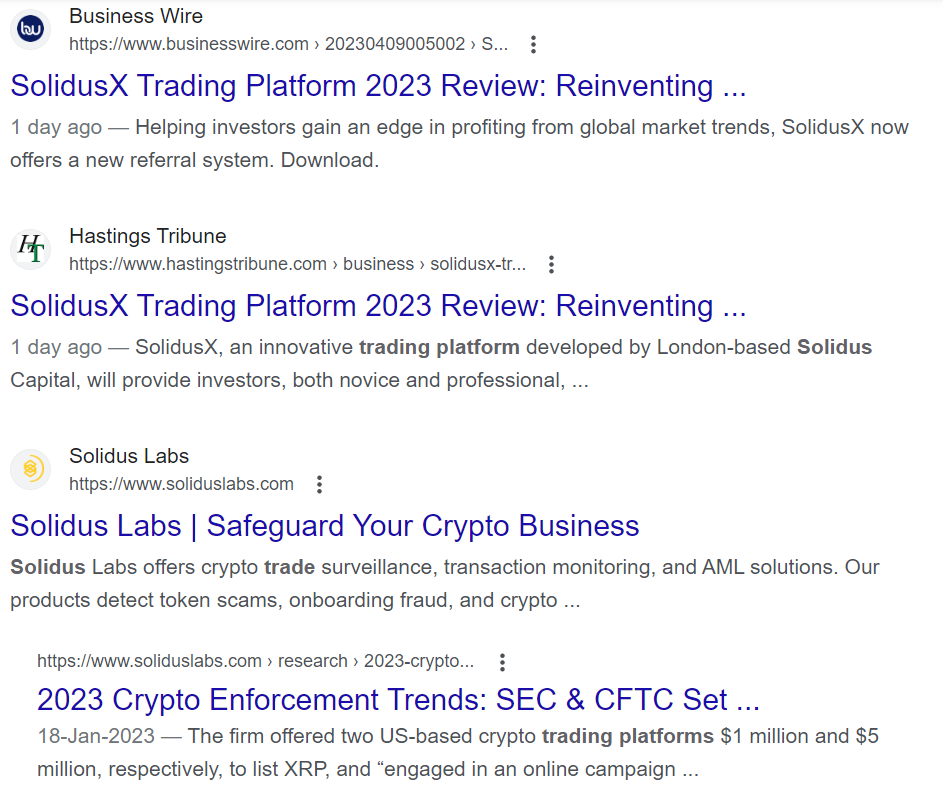Viewport: 943px width, 791px height.
Task: Click the Business Wire favicon
Action: tap(31, 29)
